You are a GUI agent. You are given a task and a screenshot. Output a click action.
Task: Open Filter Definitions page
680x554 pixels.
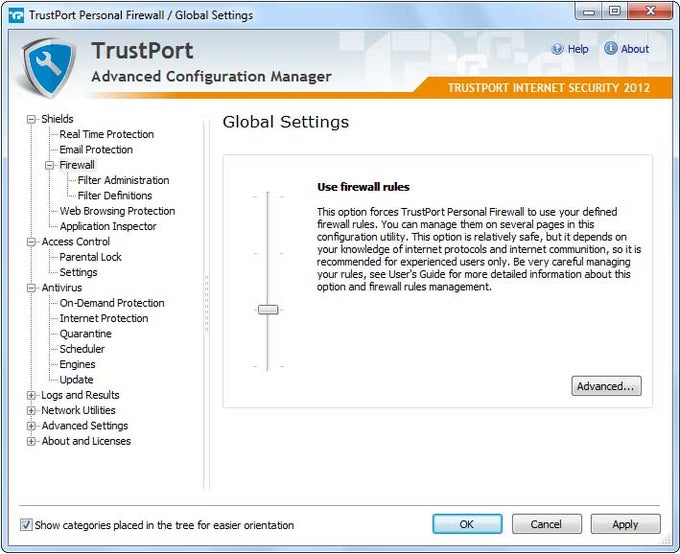114,195
